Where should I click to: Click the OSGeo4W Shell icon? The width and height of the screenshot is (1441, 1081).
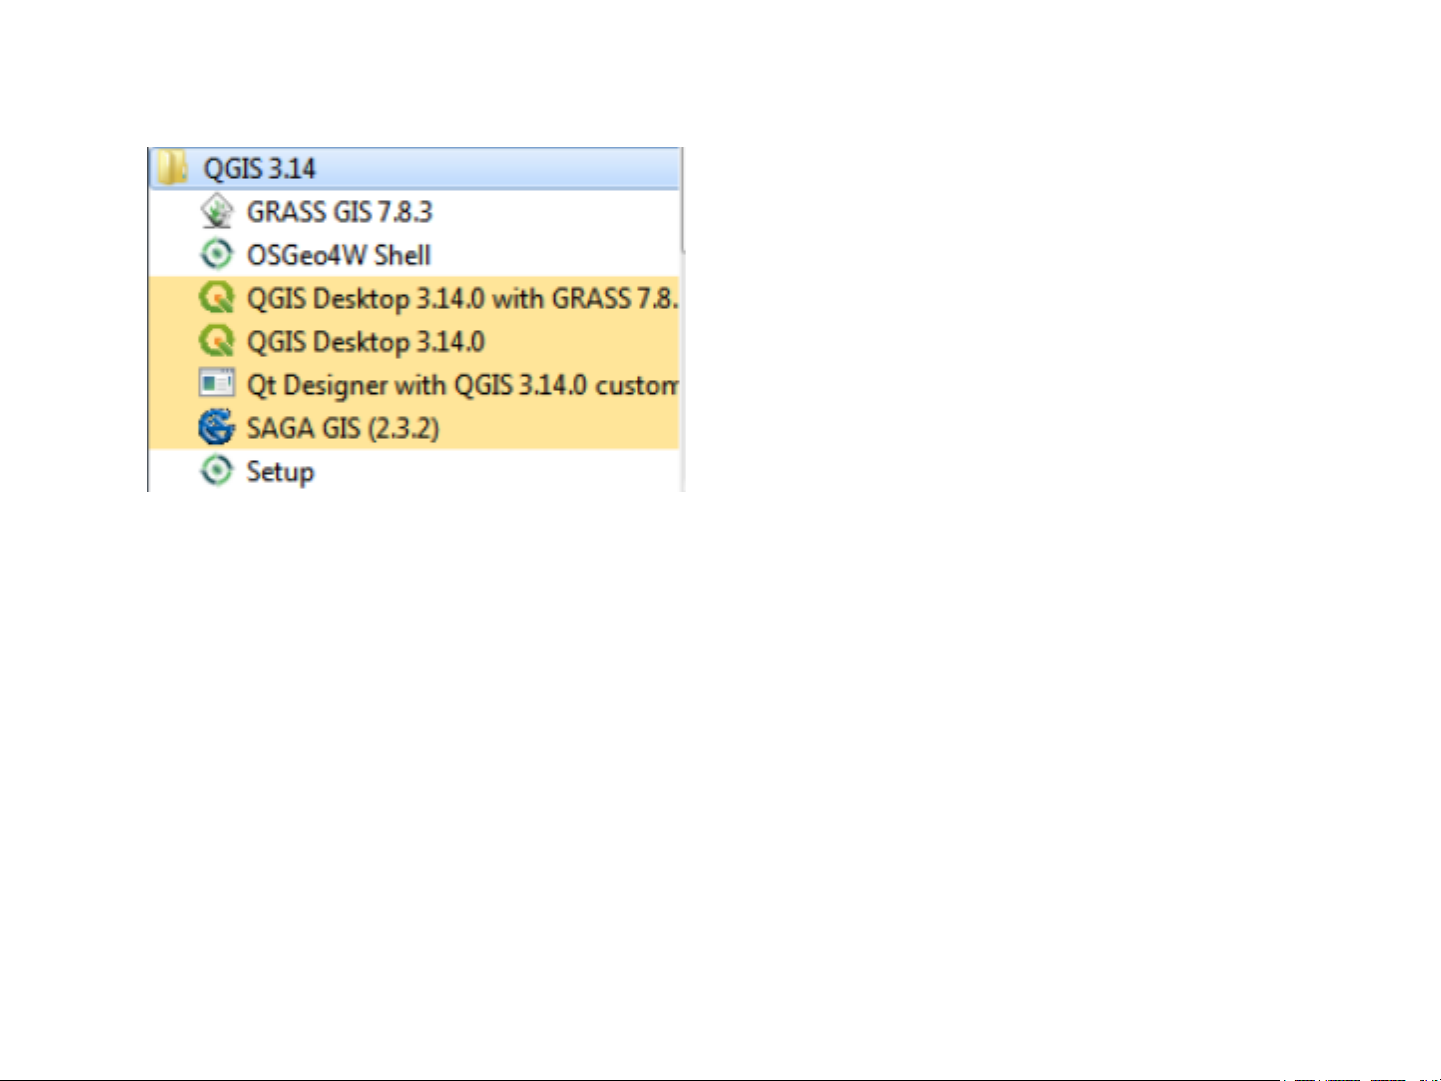coord(216,255)
